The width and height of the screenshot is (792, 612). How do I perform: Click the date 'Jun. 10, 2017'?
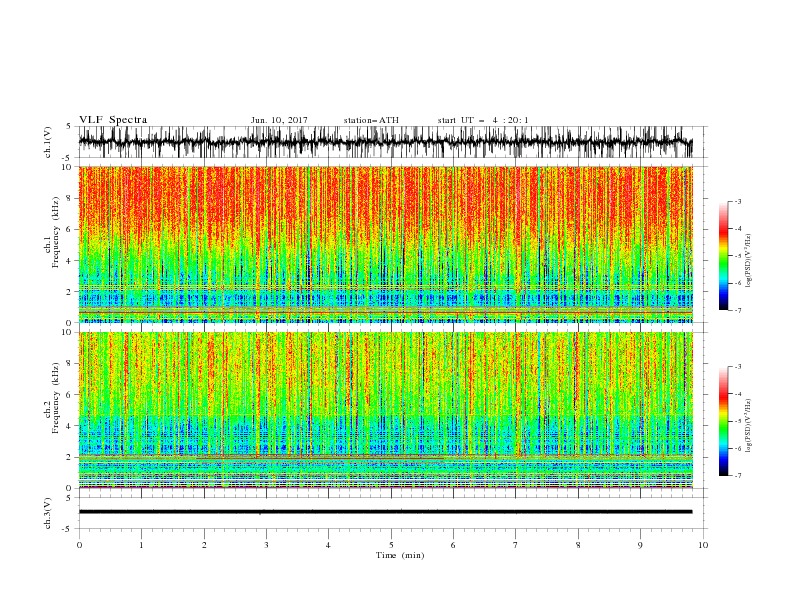[279, 120]
